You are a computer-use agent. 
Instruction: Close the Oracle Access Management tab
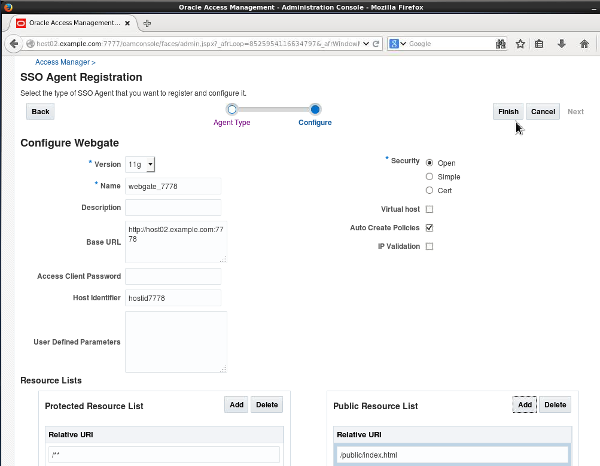[127, 23]
